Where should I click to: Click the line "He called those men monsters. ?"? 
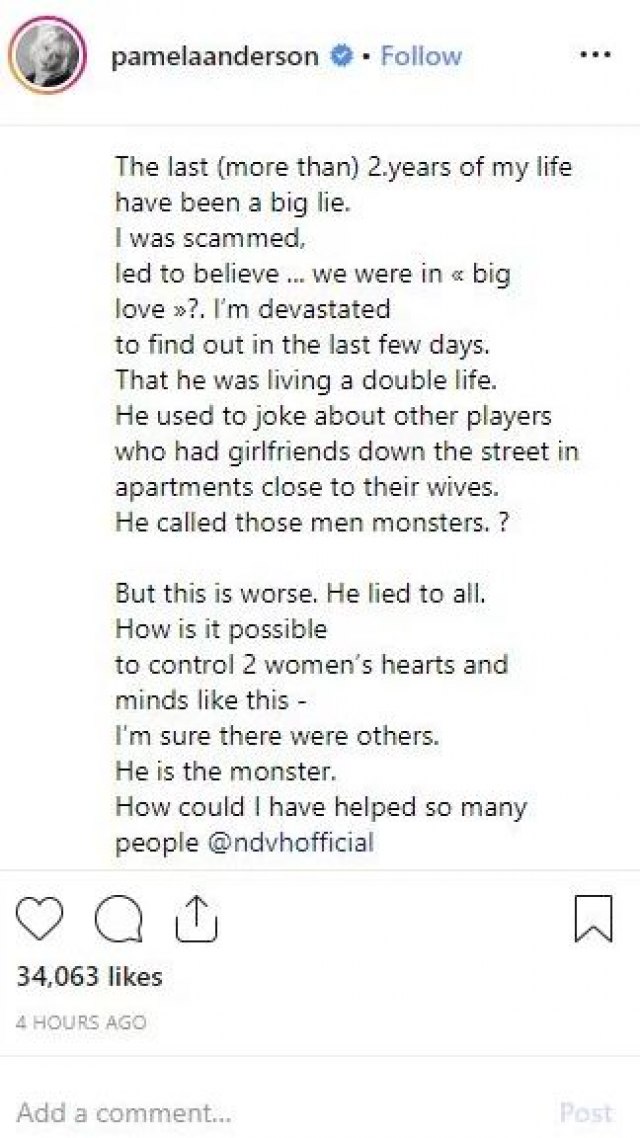pyautogui.click(x=312, y=523)
